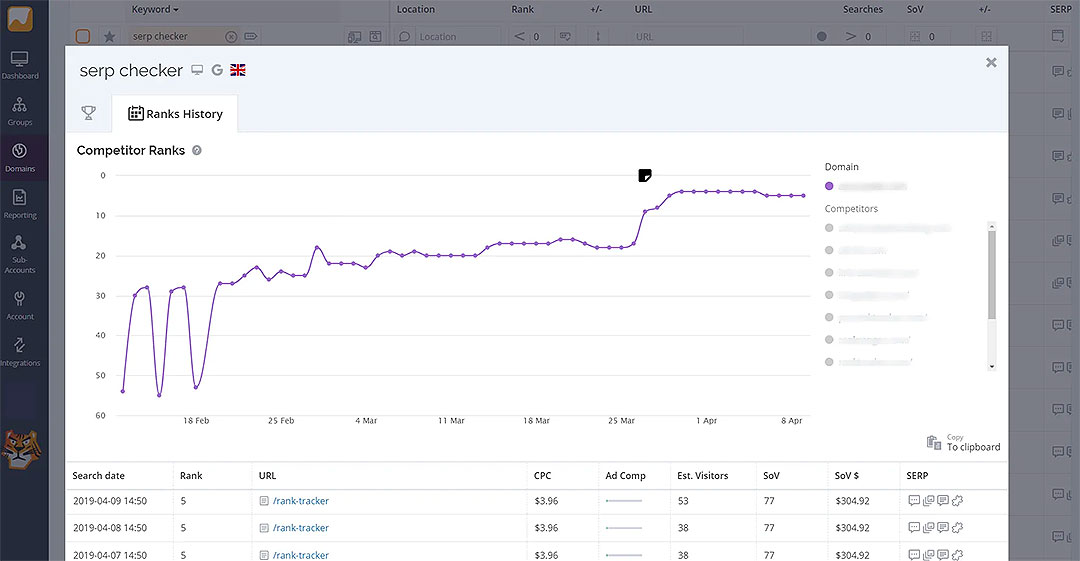Open the /rank-tracker link for 2019-04-09
1080x561 pixels.
pyautogui.click(x=300, y=501)
